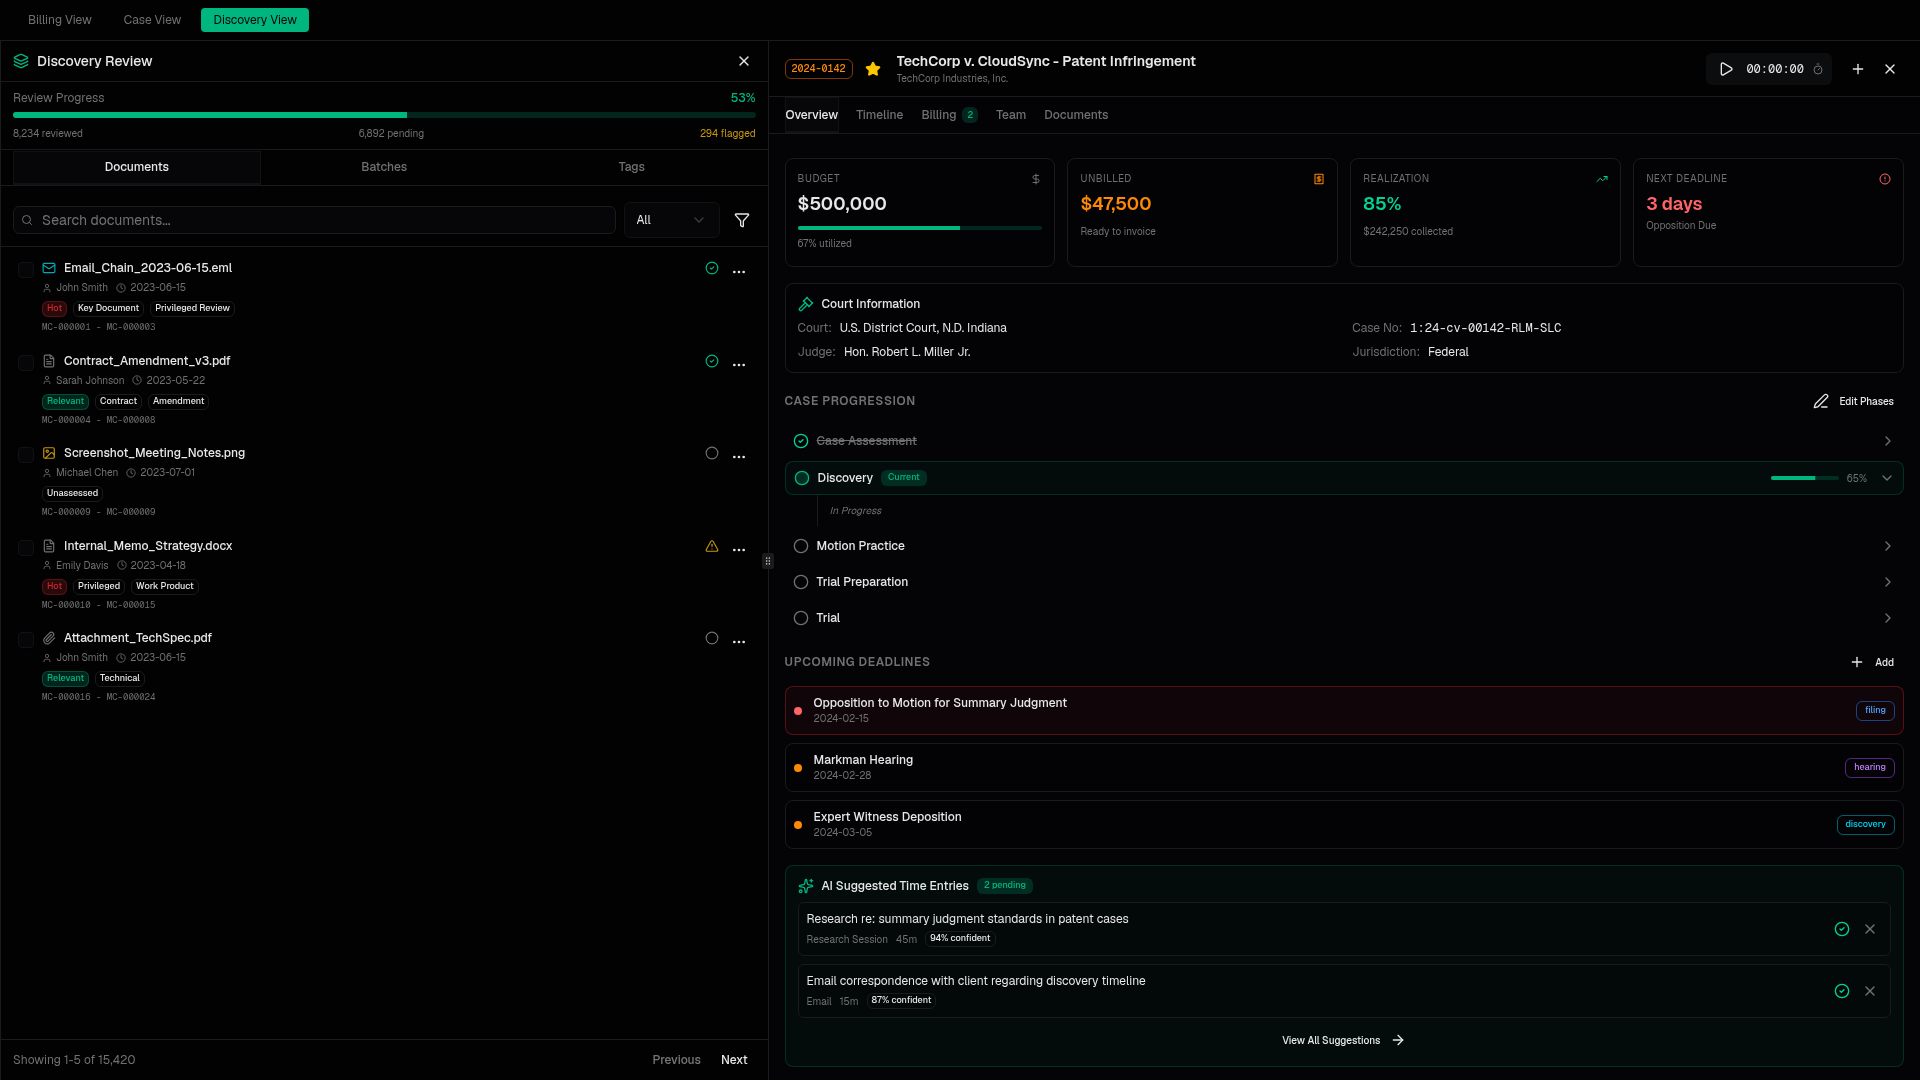Click the filter funnel icon
The width and height of the screenshot is (1920, 1080).
(742, 220)
